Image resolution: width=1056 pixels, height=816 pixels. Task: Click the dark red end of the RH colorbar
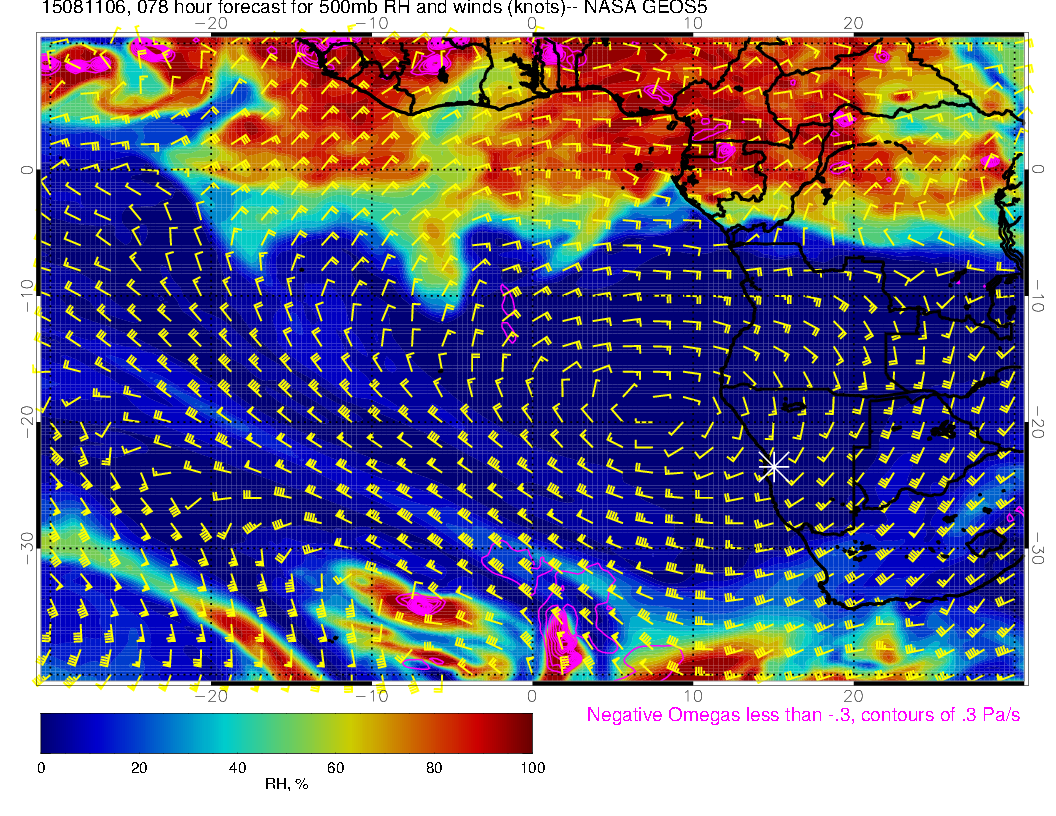point(524,732)
